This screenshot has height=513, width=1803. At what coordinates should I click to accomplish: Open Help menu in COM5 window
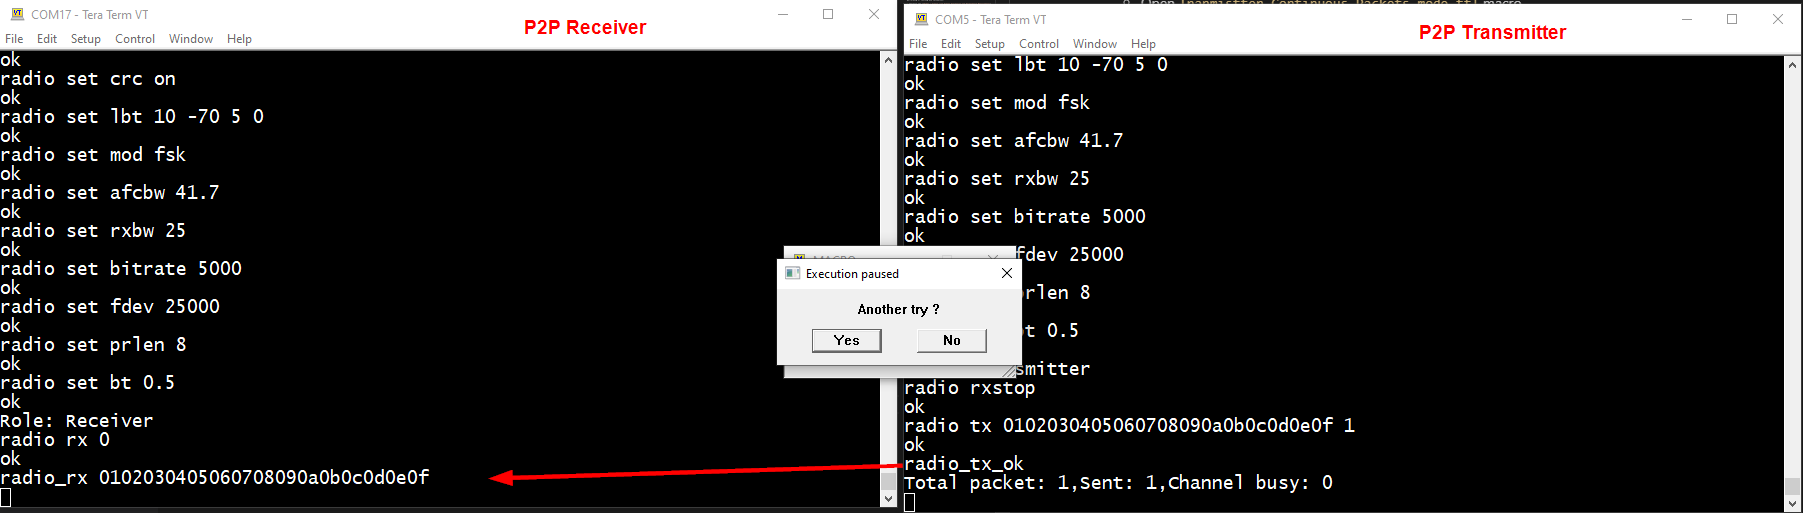[1144, 44]
